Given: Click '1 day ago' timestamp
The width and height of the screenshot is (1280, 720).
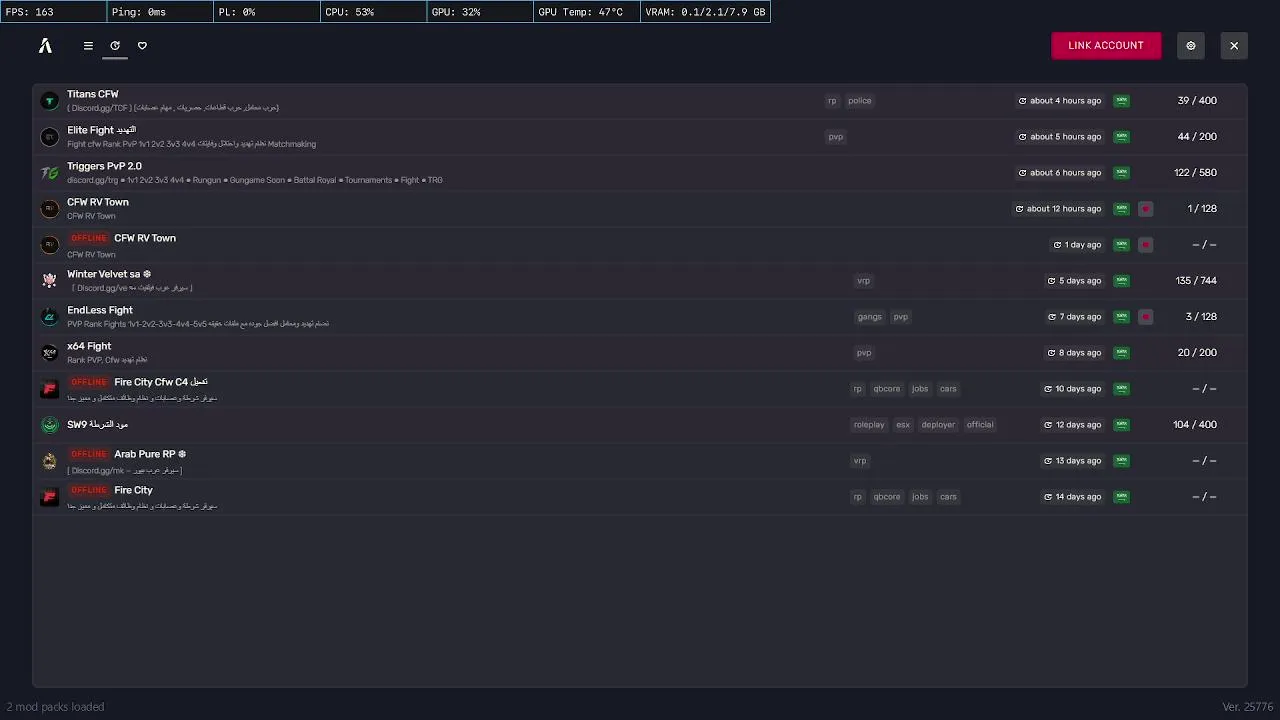Looking at the screenshot, I should [1078, 245].
